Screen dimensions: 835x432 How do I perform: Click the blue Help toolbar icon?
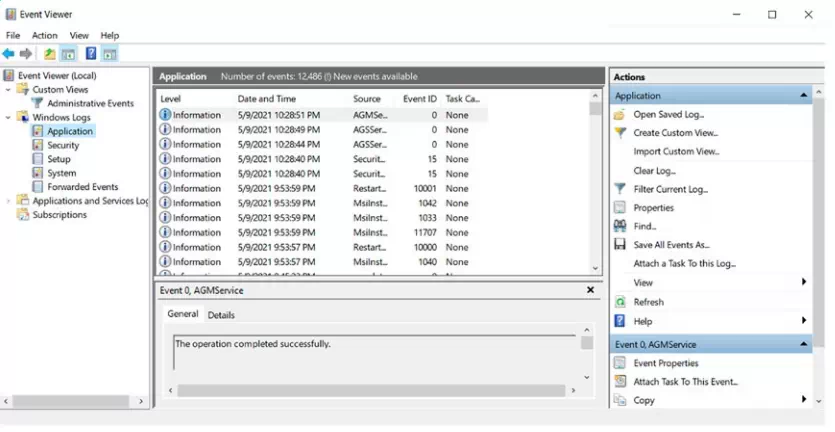coord(90,54)
